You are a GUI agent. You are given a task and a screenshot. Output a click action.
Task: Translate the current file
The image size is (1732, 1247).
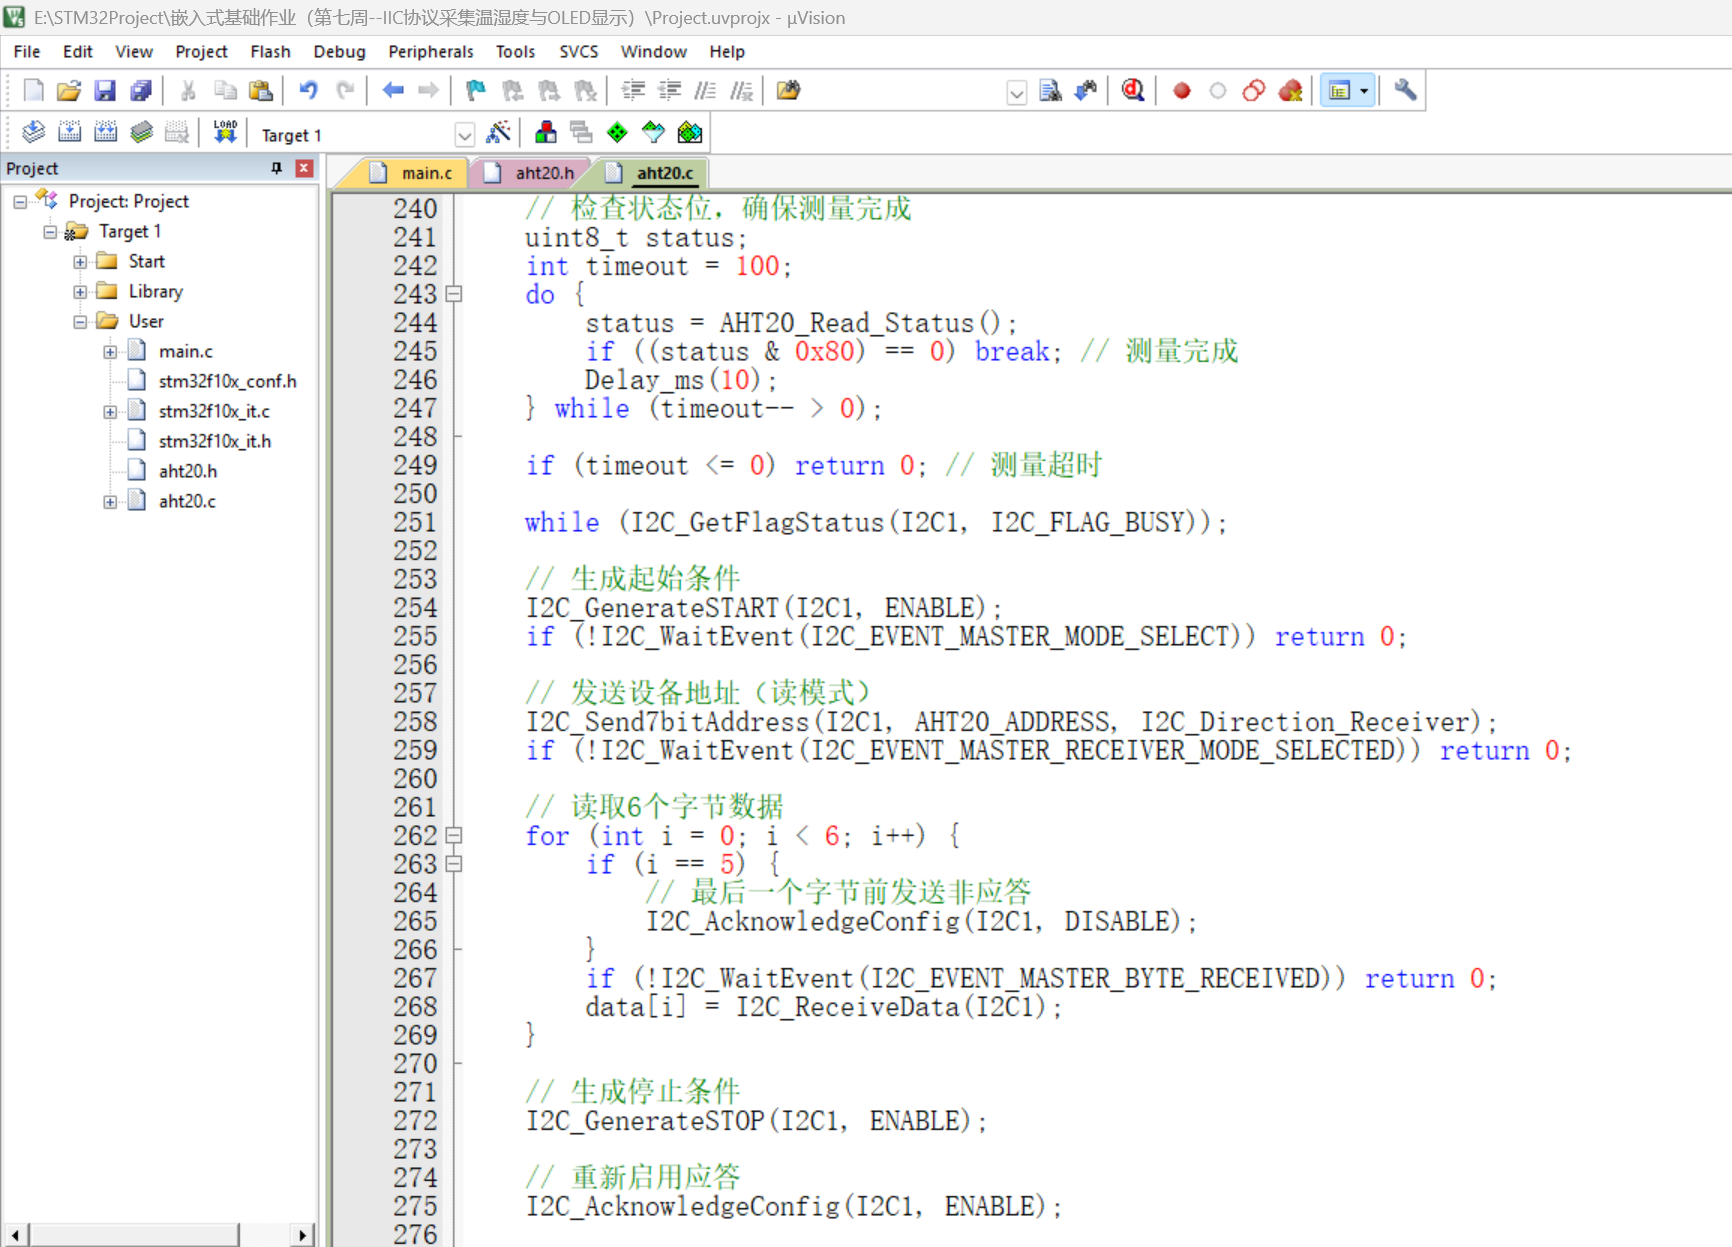click(x=33, y=133)
